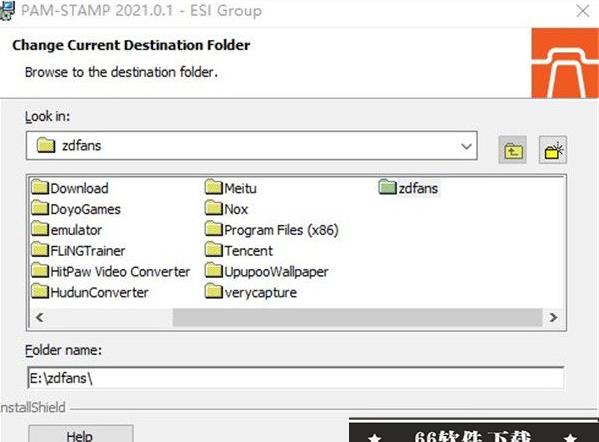Select the HudunConverter folder
This screenshot has height=442, width=599.
[x=90, y=292]
